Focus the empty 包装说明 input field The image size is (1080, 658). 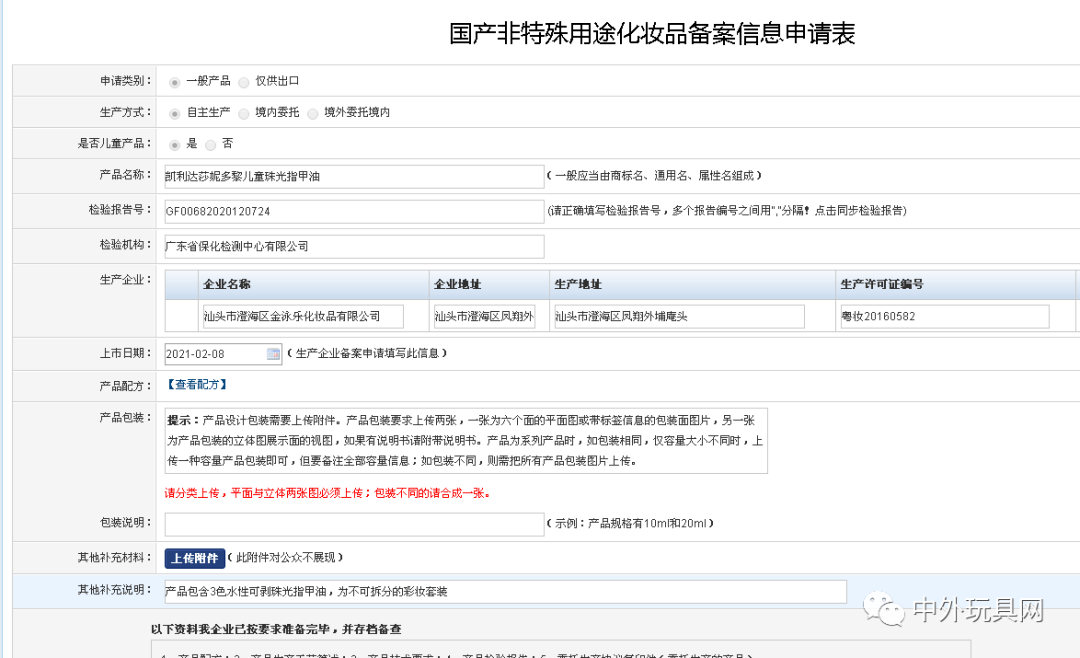pos(354,524)
